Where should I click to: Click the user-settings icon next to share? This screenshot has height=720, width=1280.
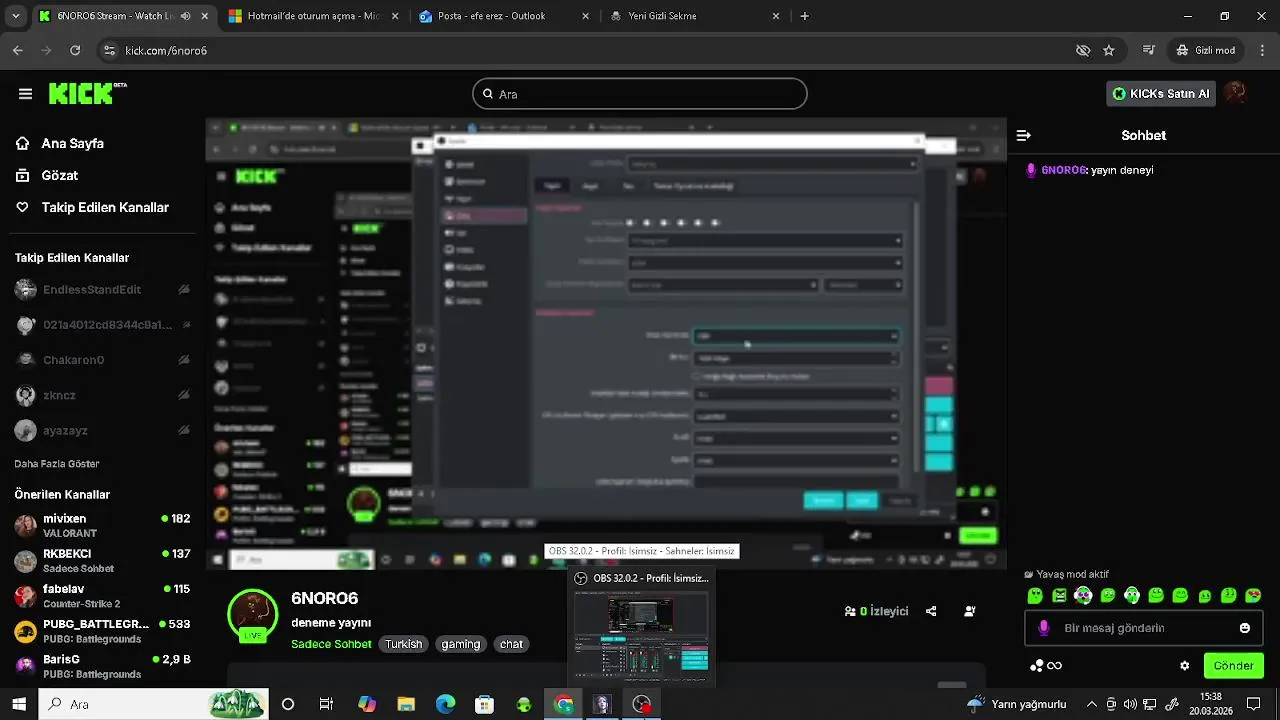(x=970, y=611)
